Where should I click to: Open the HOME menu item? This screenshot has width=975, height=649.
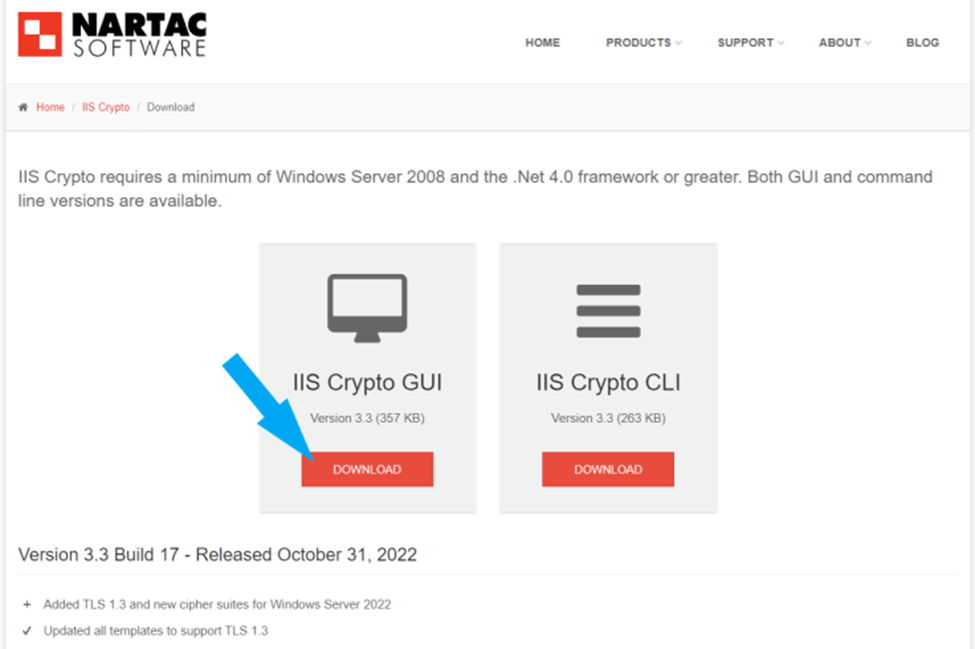[x=542, y=43]
